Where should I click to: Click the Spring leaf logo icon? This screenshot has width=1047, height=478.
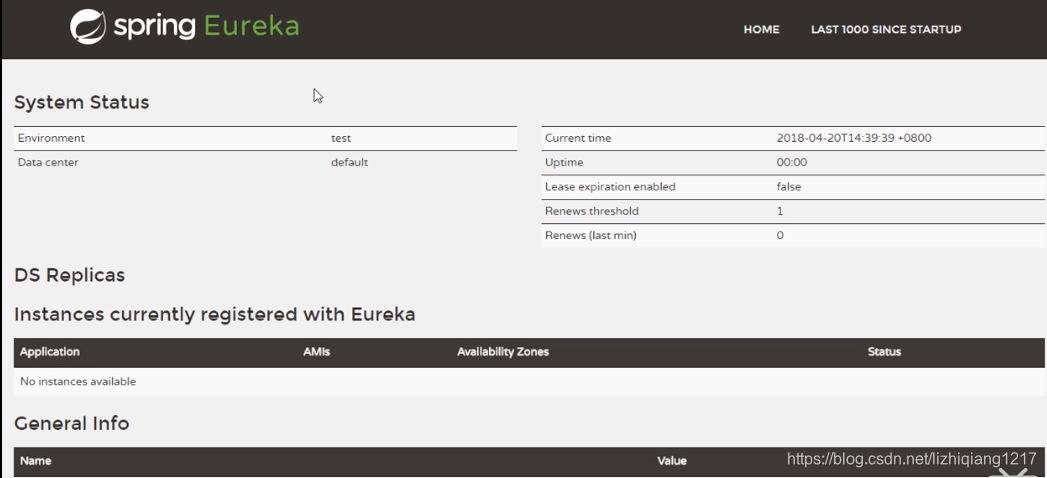click(88, 27)
